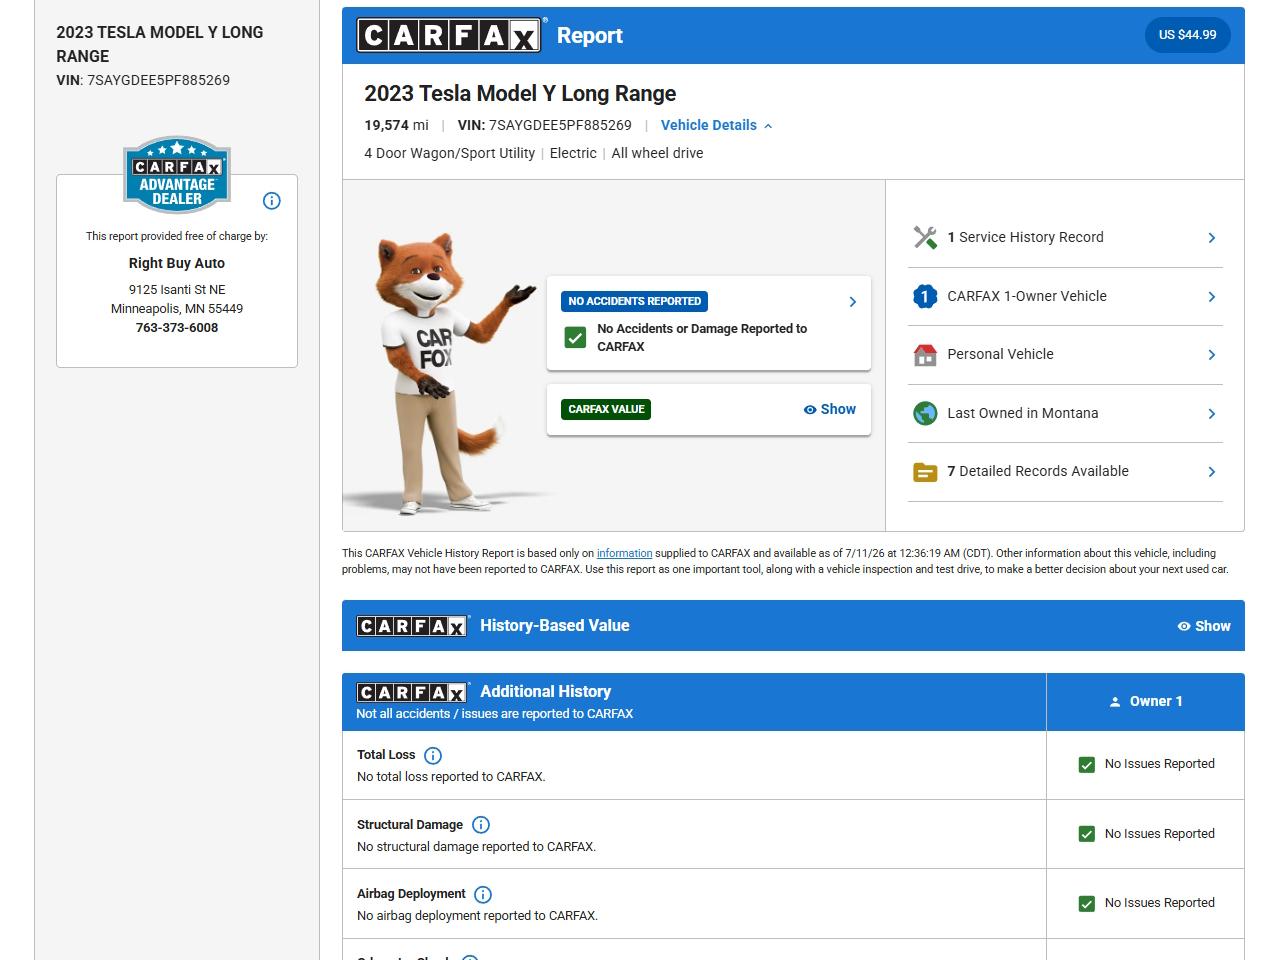The height and width of the screenshot is (960, 1280).
Task: Click the green No Accidents checkmark box
Action: click(x=575, y=338)
